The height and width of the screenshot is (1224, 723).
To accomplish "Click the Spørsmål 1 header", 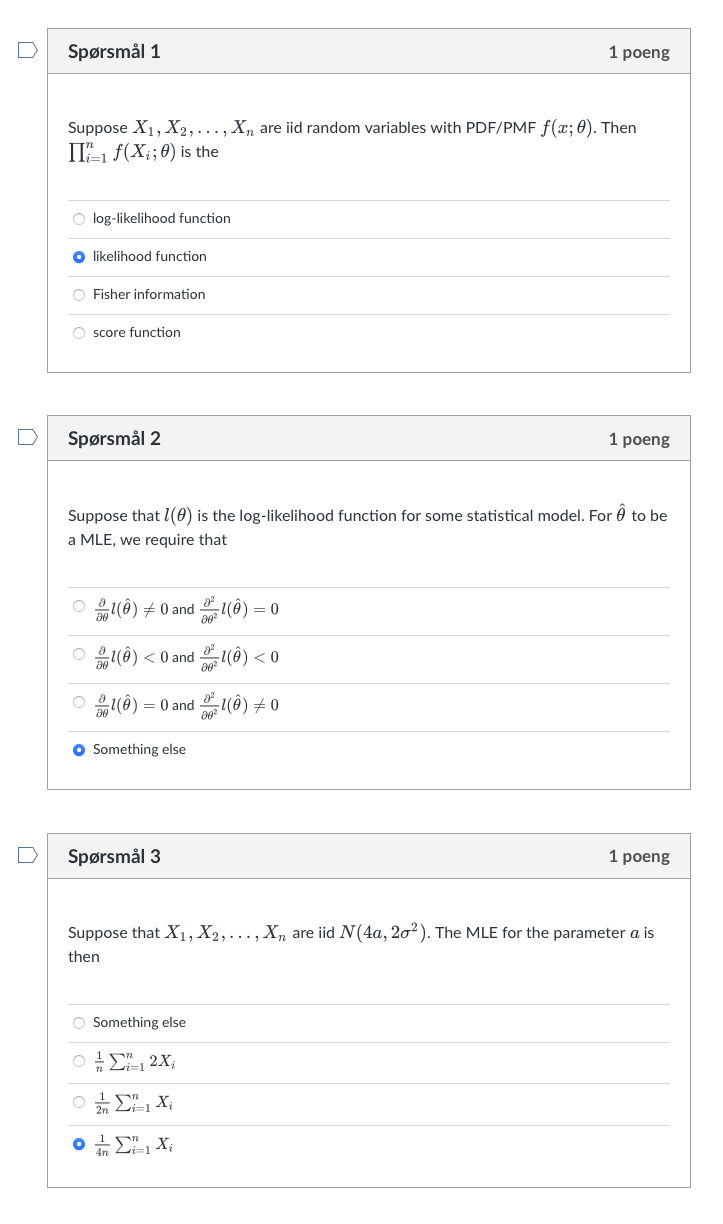I will point(114,51).
